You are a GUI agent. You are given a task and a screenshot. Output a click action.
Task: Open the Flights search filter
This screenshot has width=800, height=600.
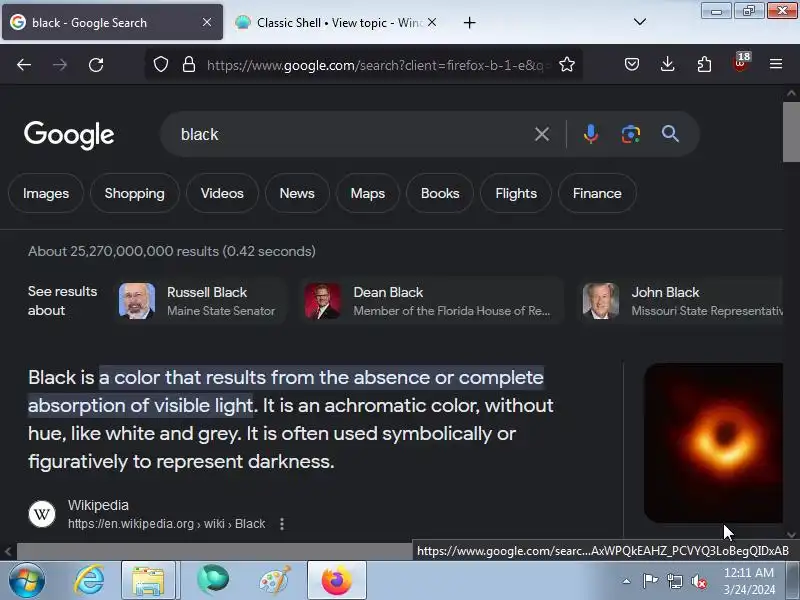point(516,193)
